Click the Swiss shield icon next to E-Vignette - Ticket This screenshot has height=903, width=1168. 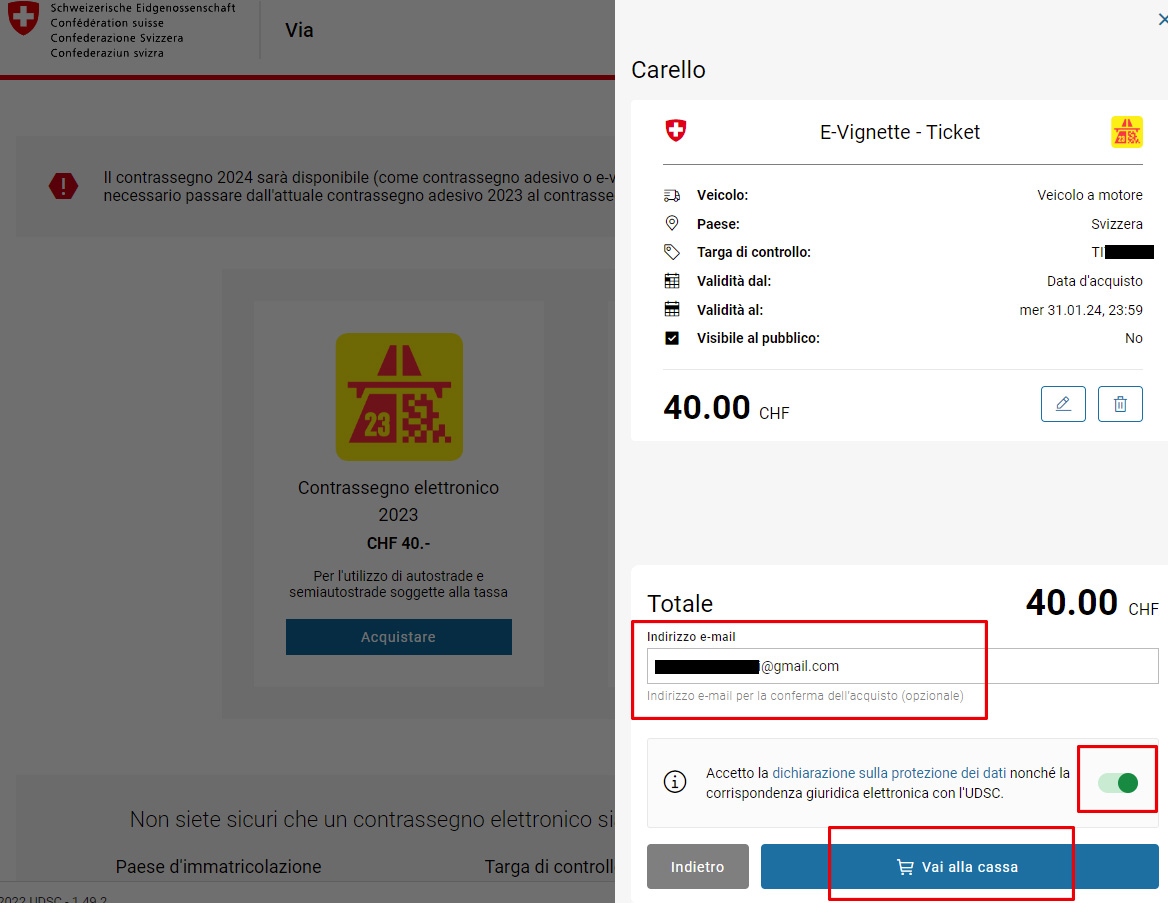coord(676,130)
